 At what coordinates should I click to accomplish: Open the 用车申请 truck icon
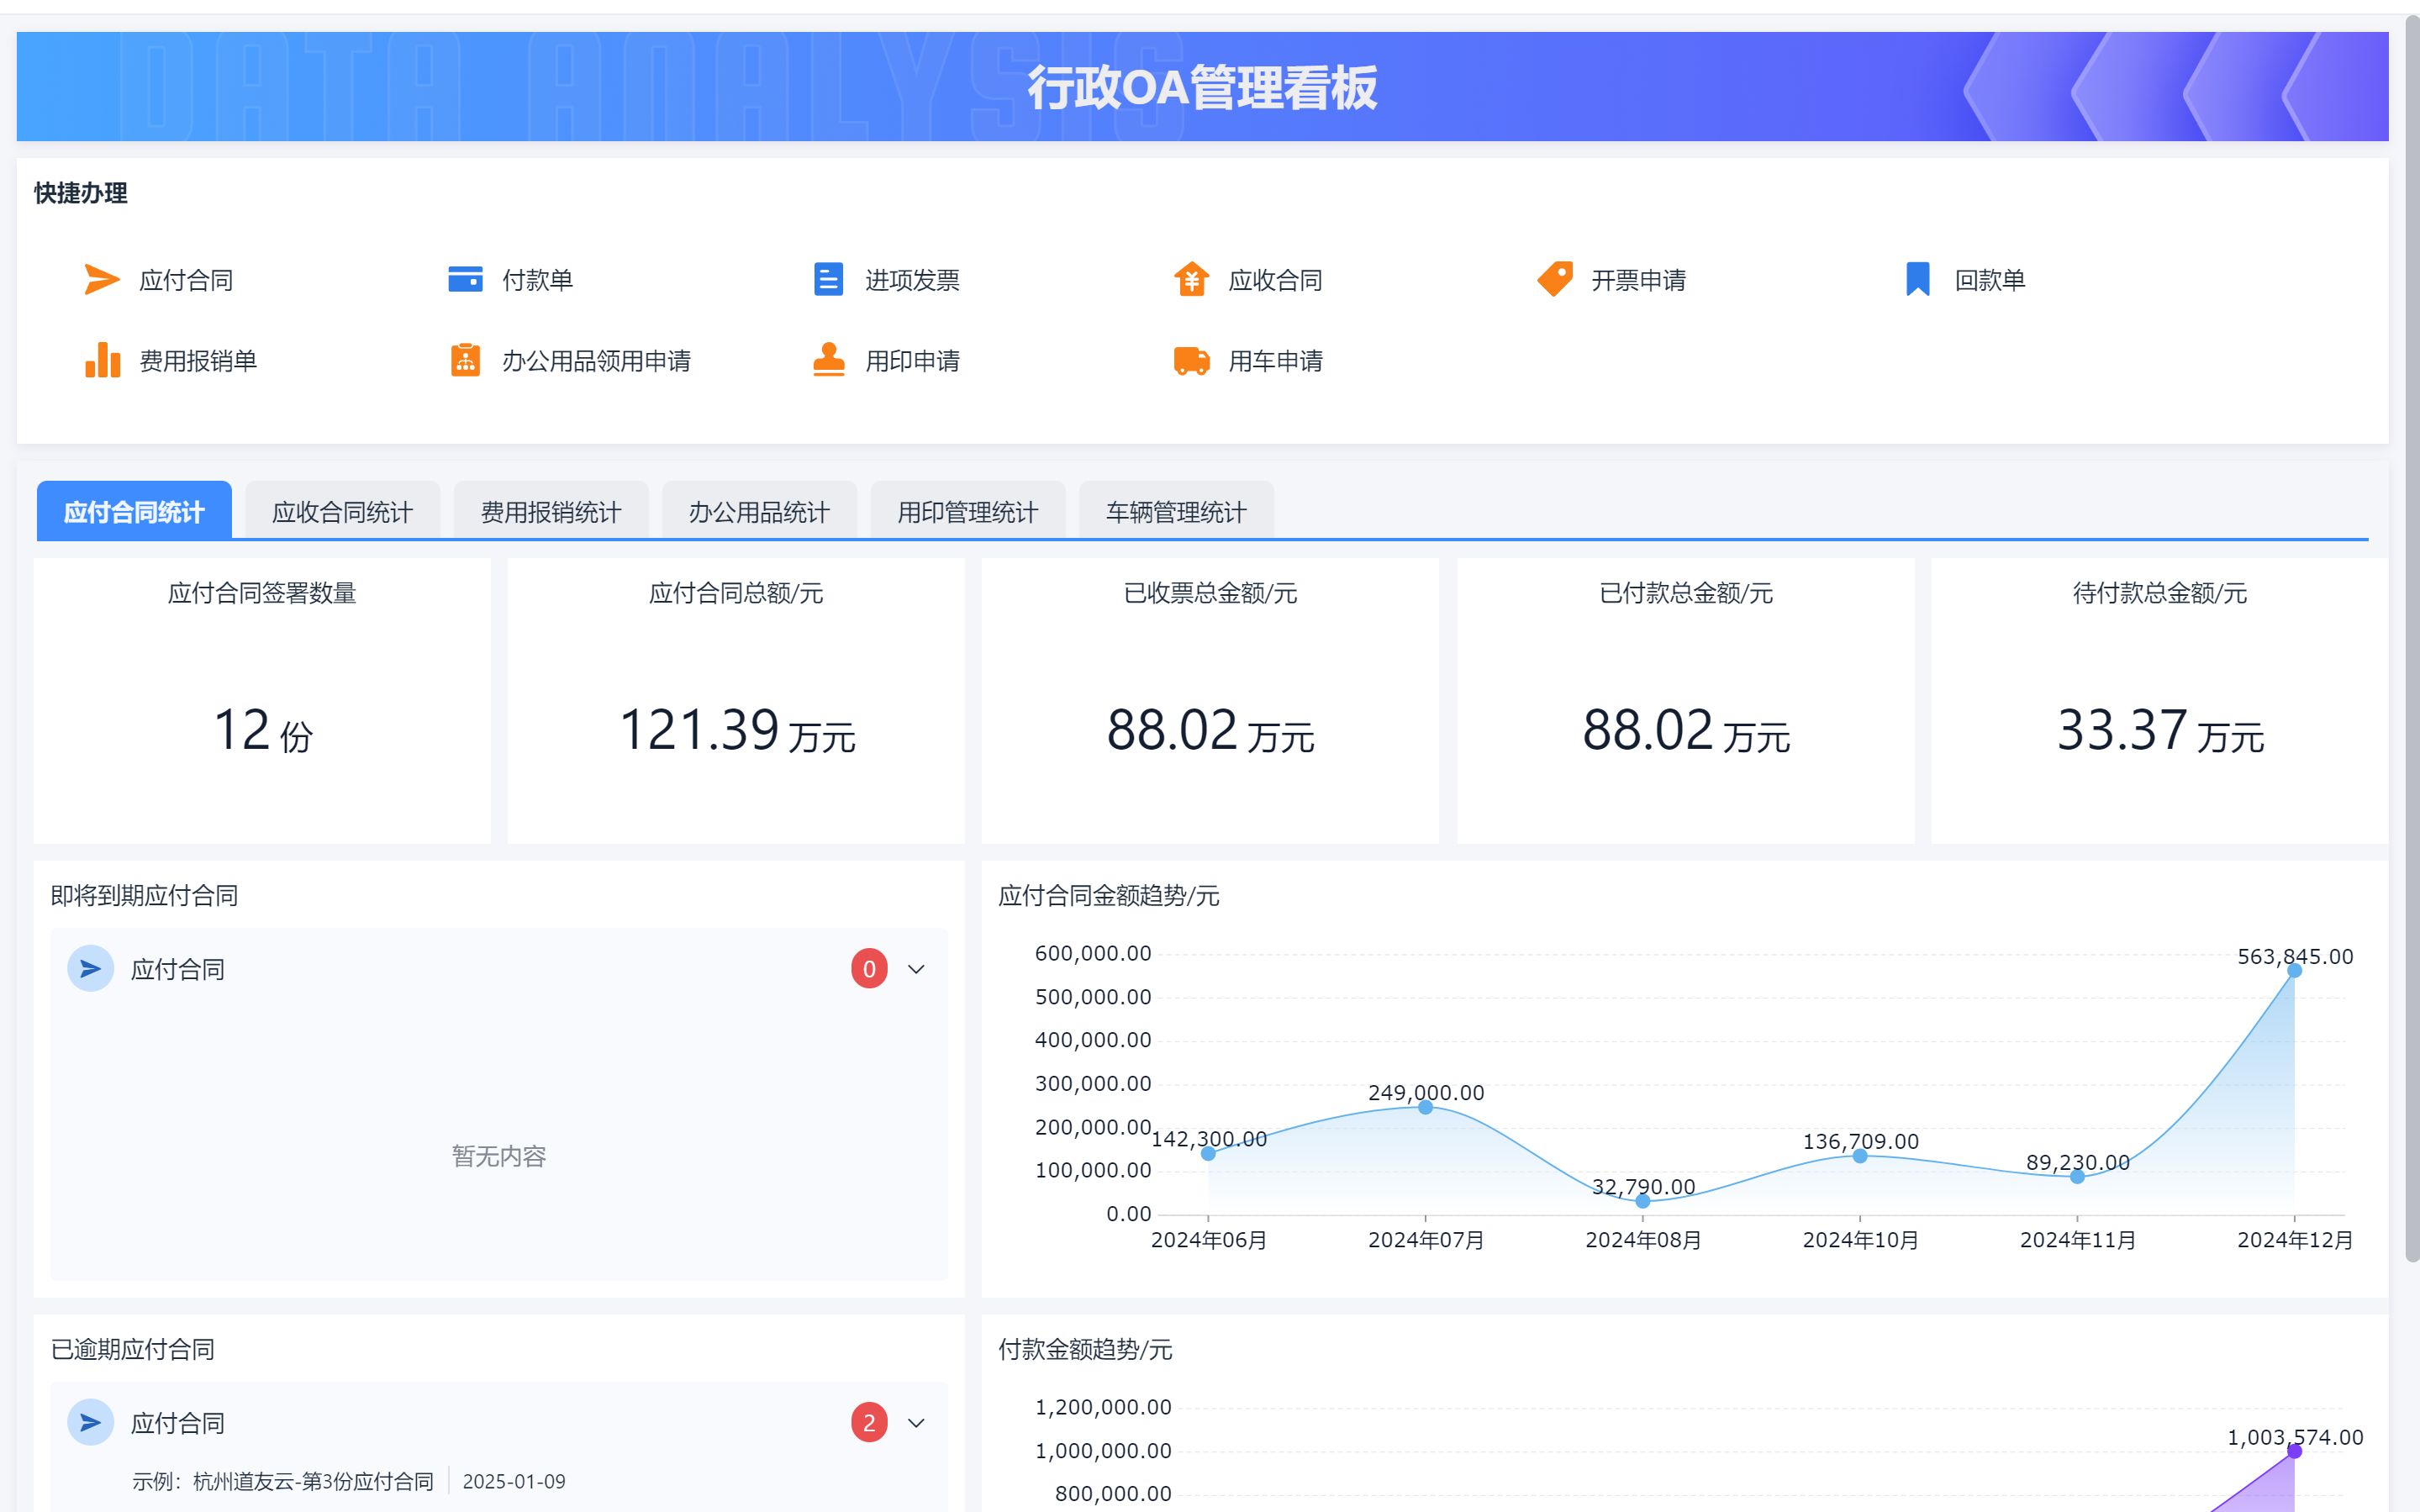click(x=1191, y=360)
